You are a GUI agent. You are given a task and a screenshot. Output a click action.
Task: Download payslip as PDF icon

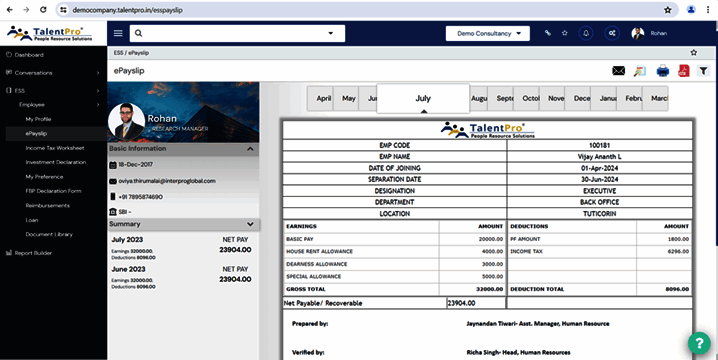(684, 71)
